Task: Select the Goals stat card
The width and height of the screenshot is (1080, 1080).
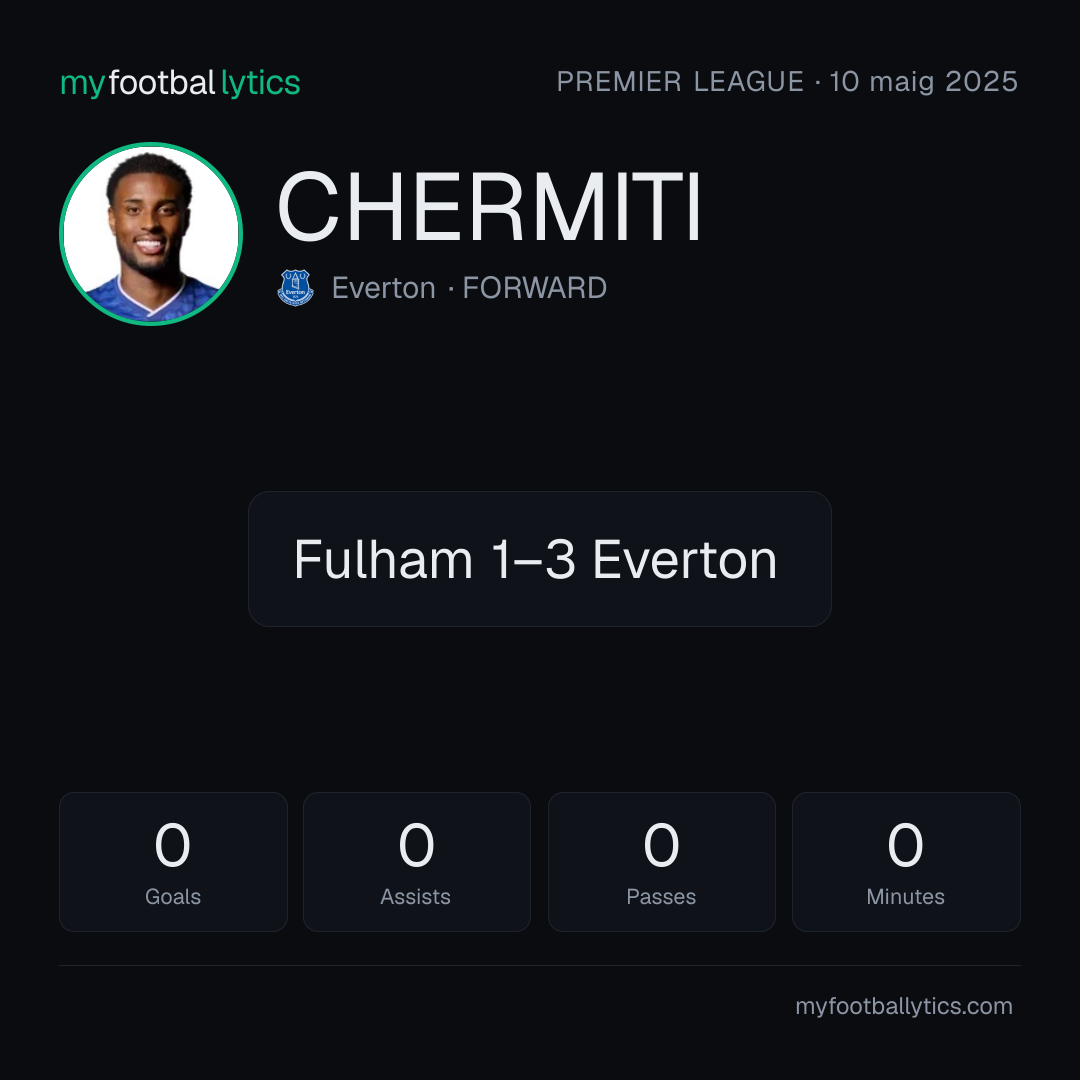Action: (x=173, y=862)
